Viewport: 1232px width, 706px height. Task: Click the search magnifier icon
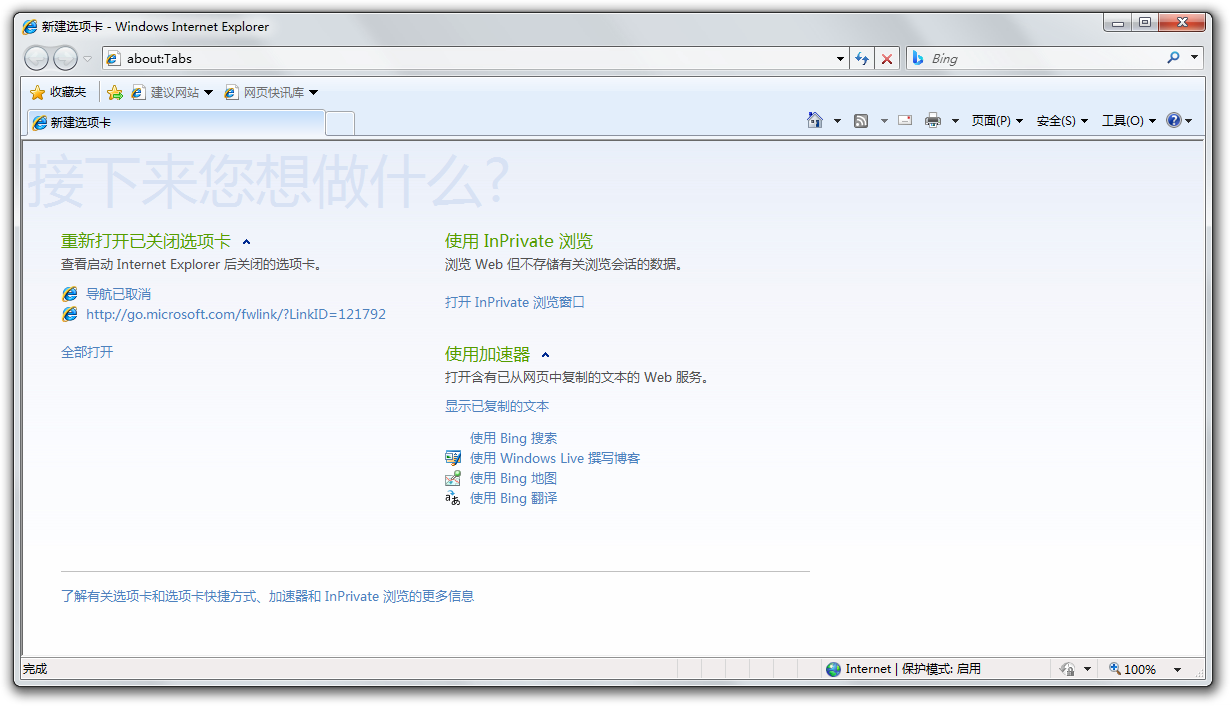click(x=1174, y=58)
